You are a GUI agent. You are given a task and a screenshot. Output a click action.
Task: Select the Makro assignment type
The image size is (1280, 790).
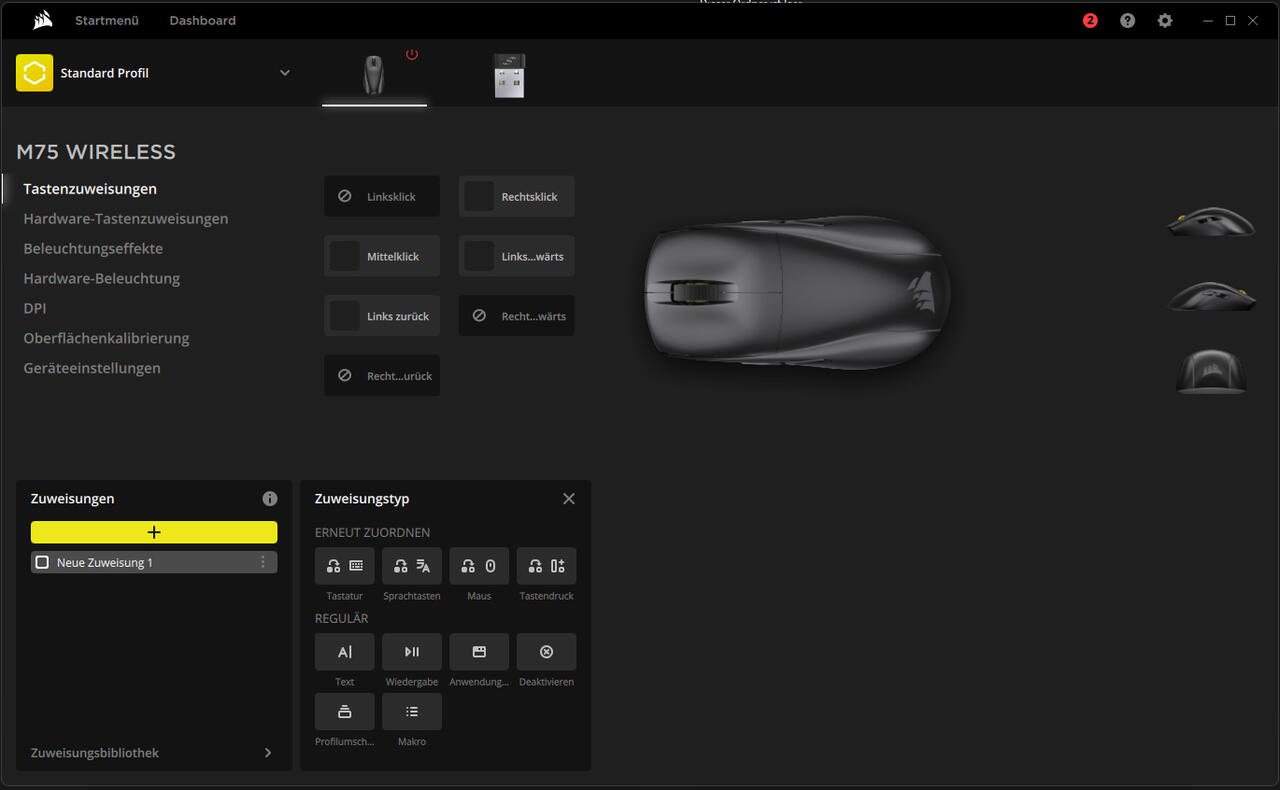point(412,712)
